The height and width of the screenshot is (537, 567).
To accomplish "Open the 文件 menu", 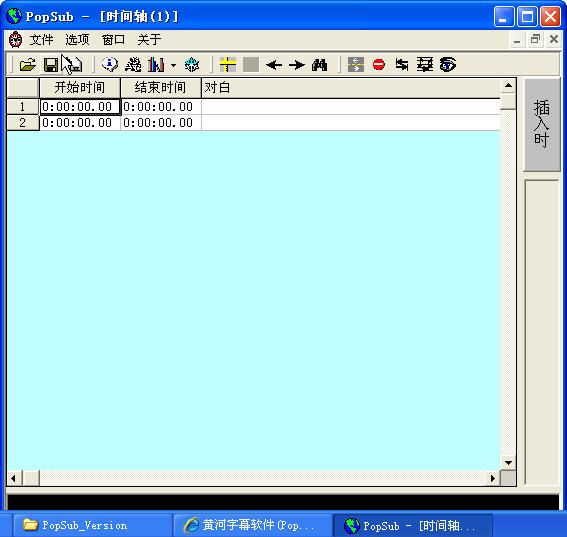I will tap(41, 39).
